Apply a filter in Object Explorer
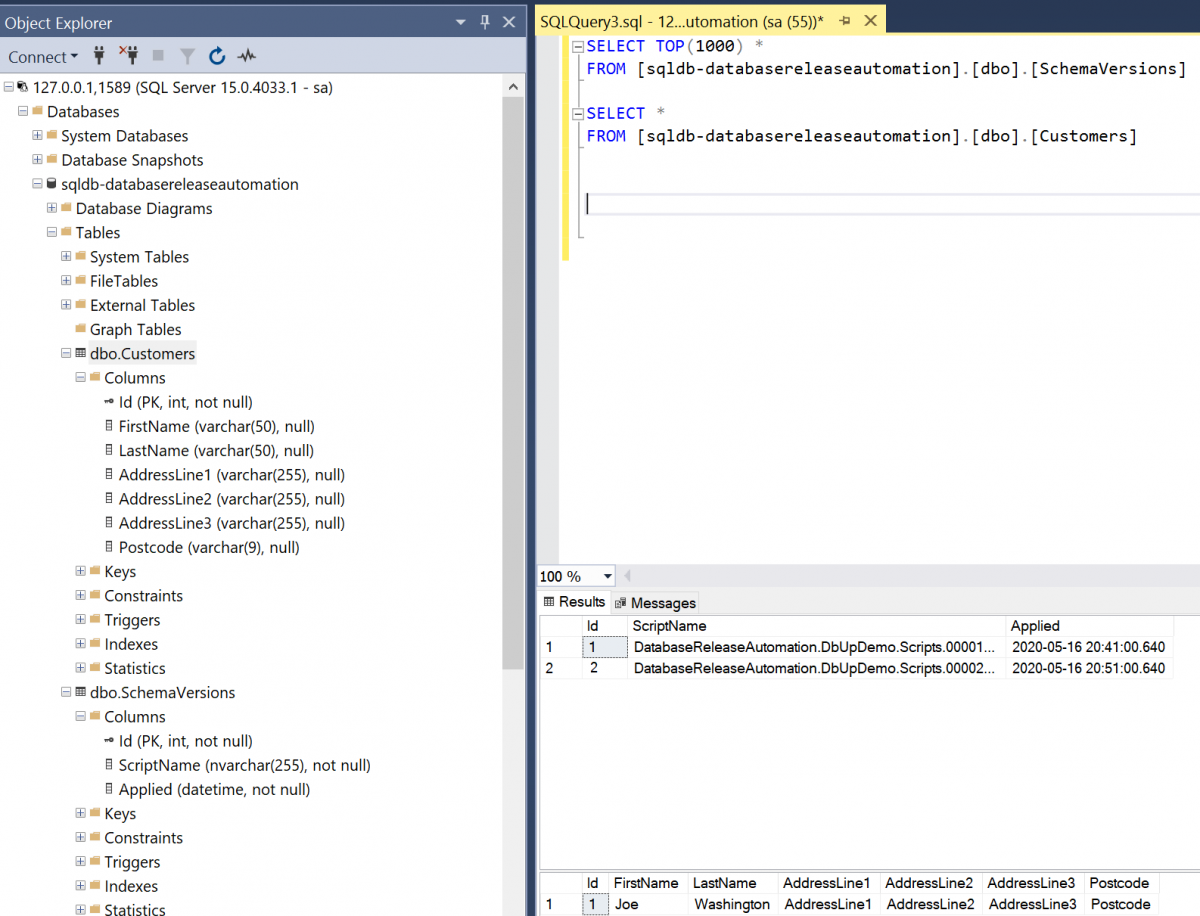 186,57
